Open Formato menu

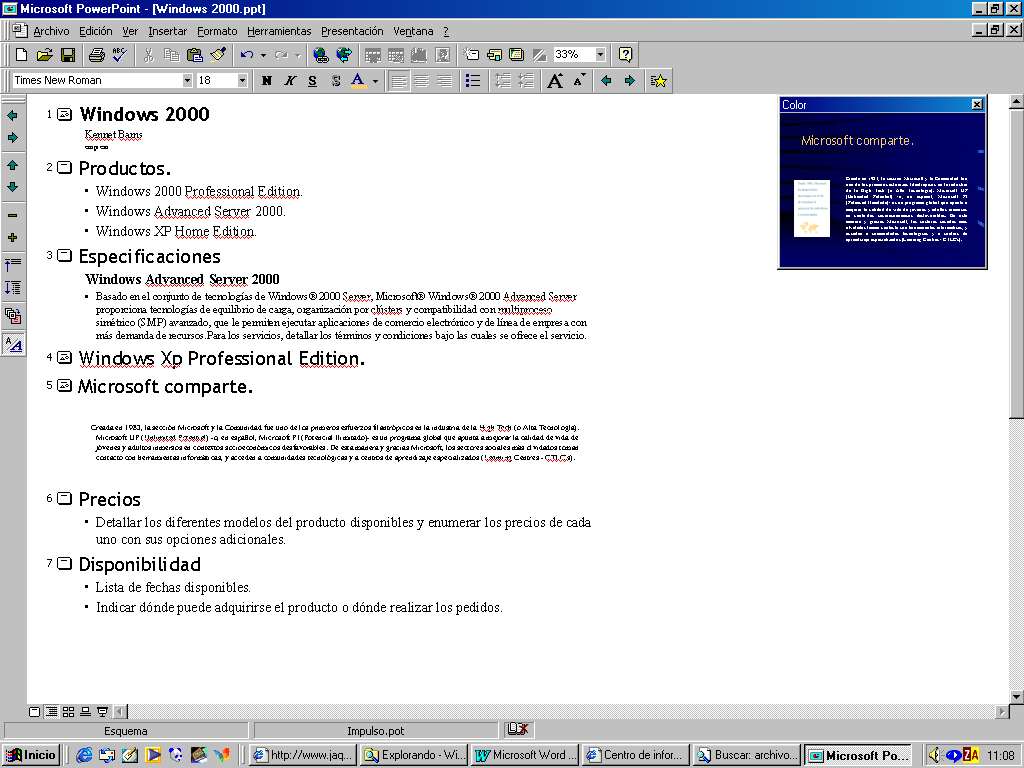click(x=217, y=31)
